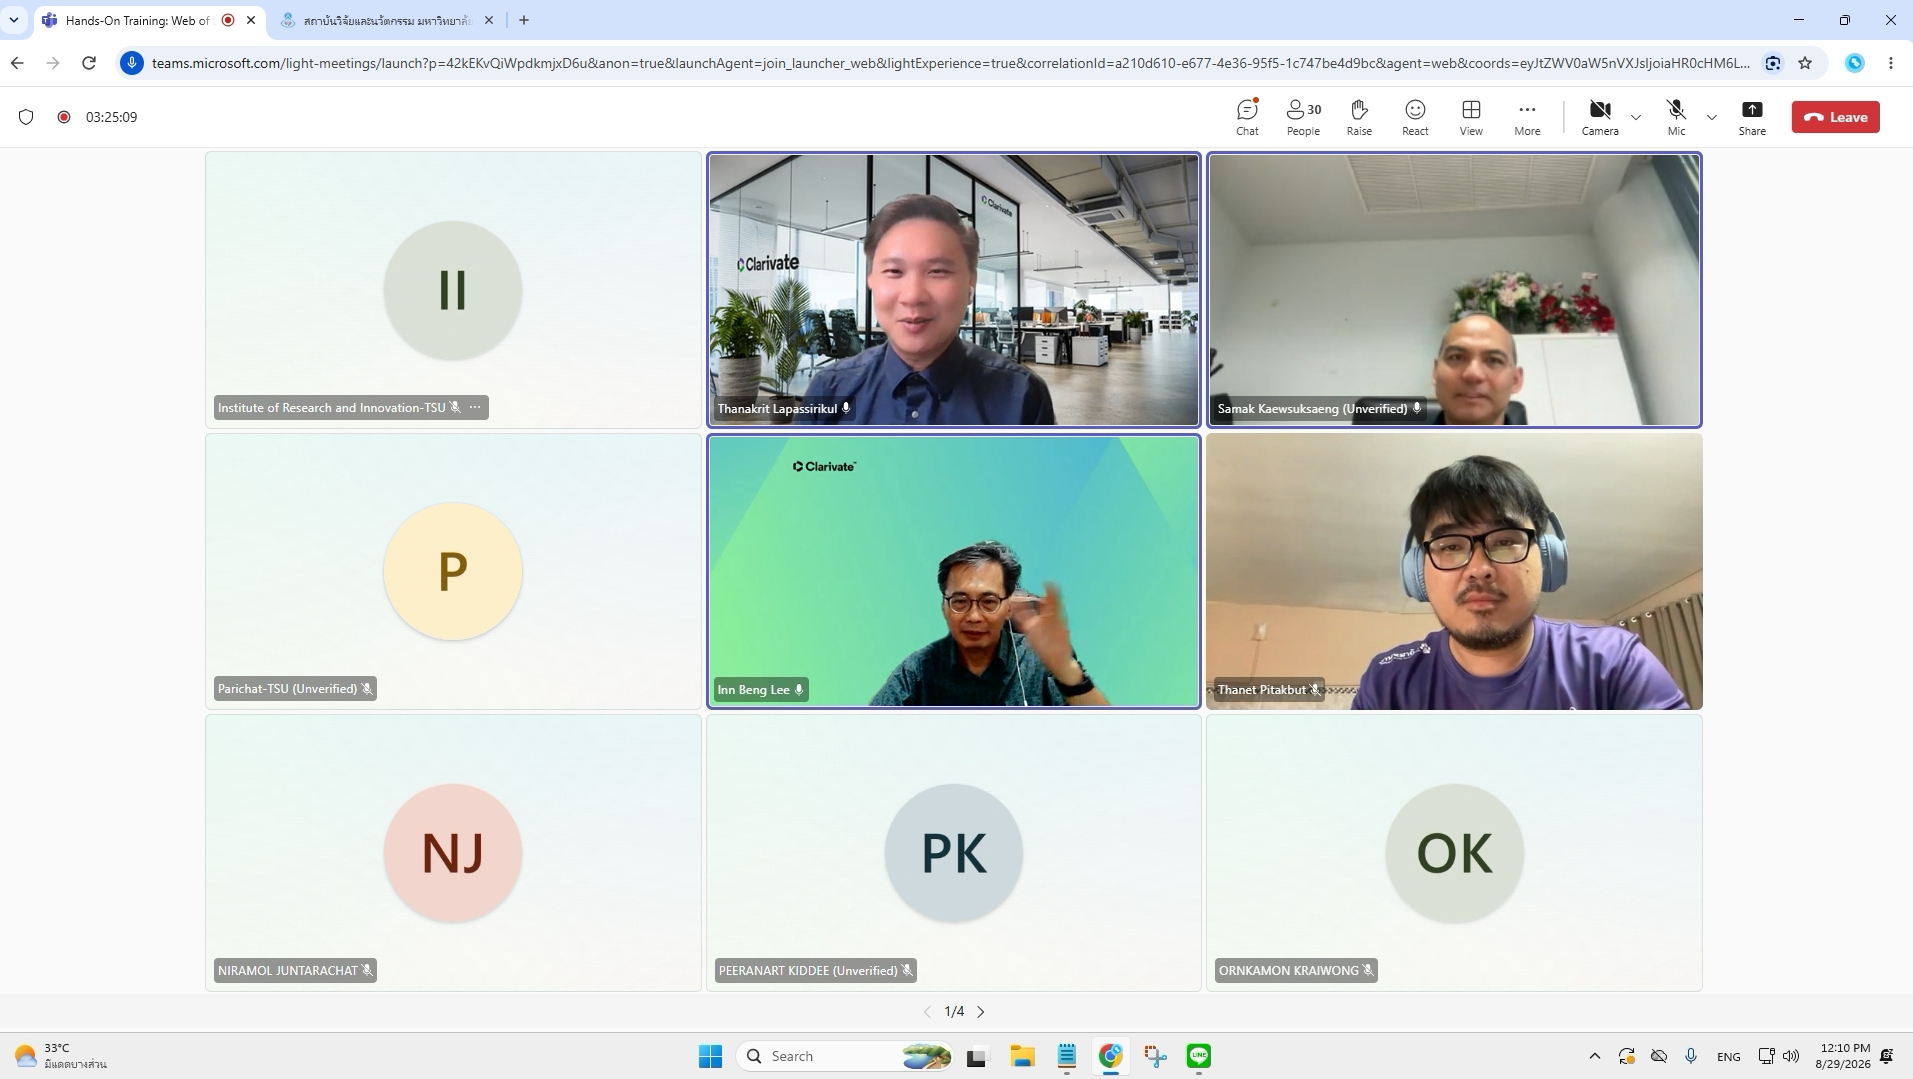
Task: Bookmark this page with star icon
Action: tap(1805, 63)
